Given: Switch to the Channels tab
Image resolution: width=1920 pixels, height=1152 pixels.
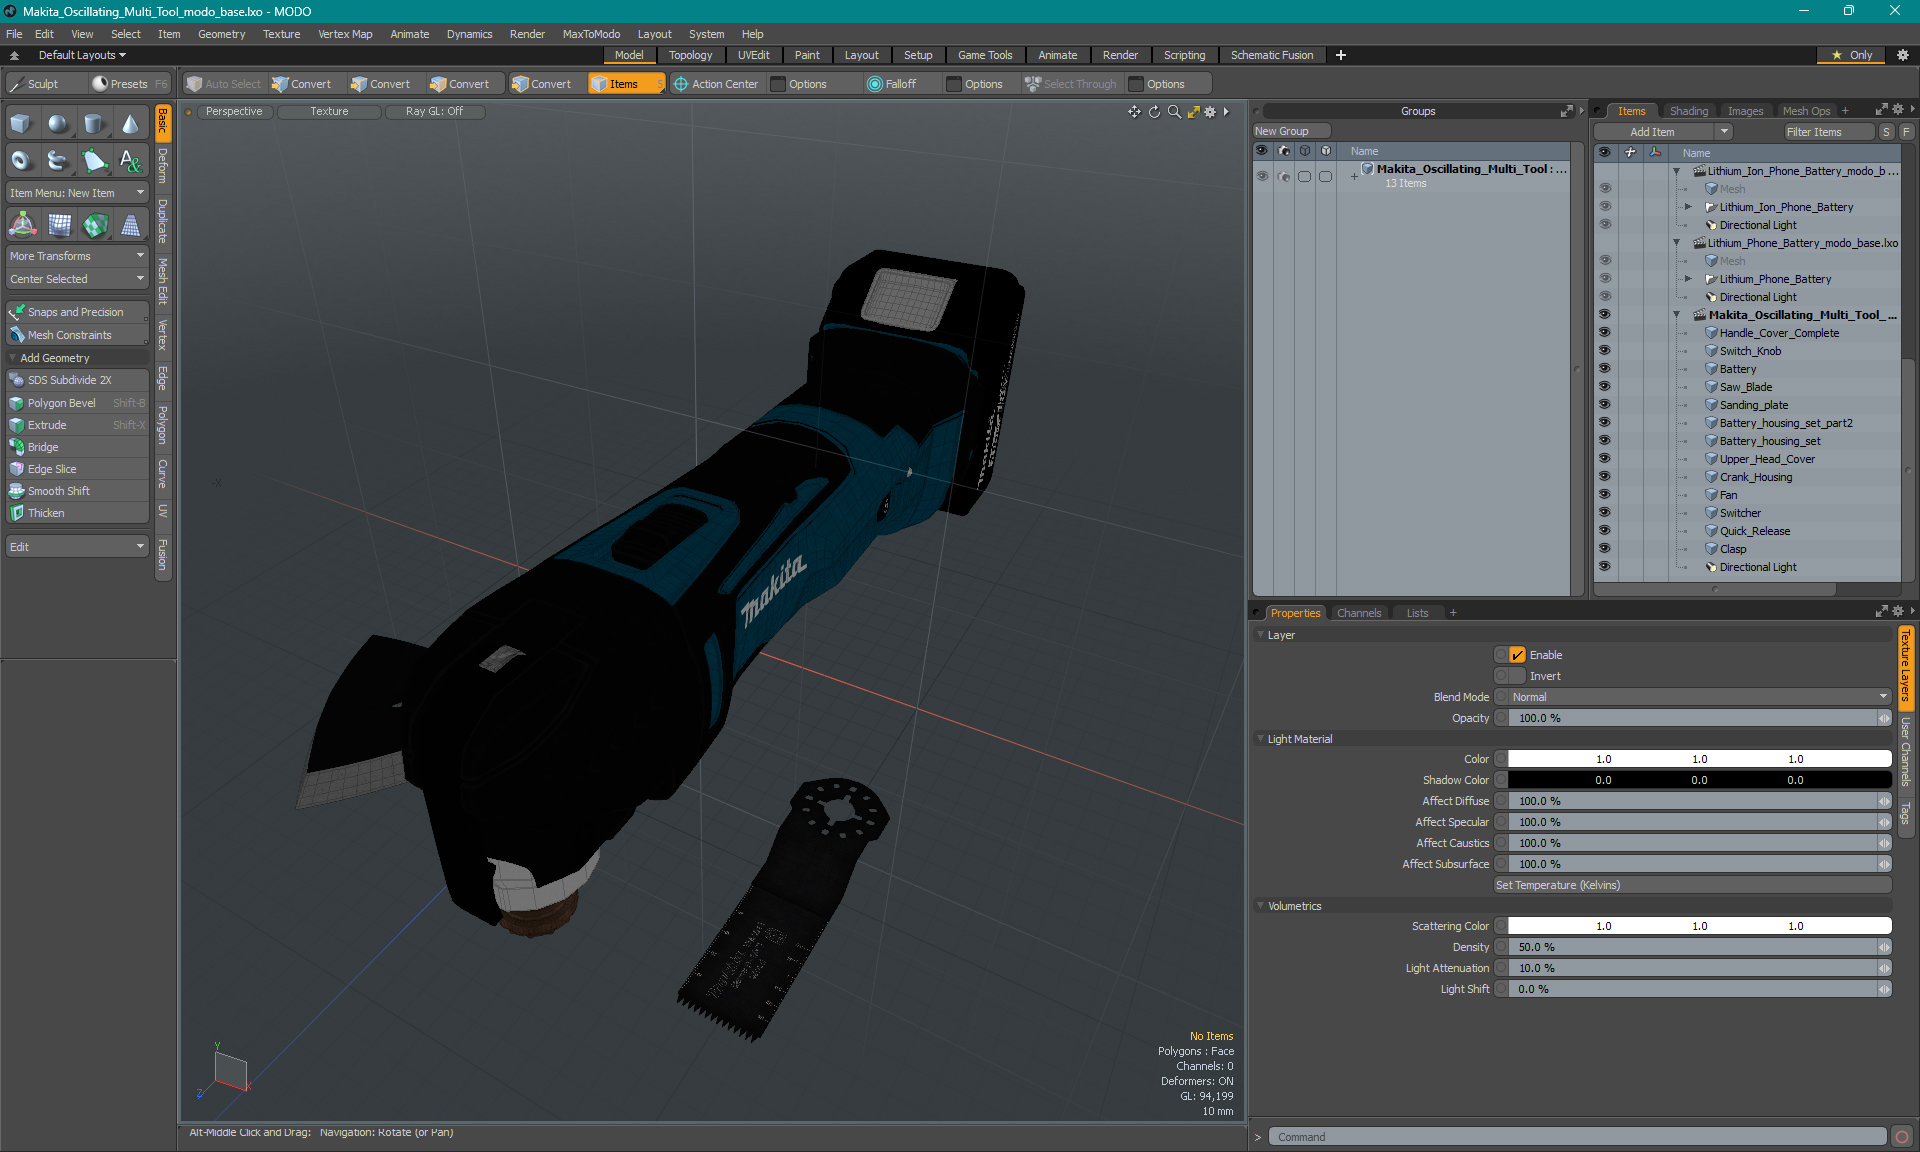Looking at the screenshot, I should (x=1358, y=613).
